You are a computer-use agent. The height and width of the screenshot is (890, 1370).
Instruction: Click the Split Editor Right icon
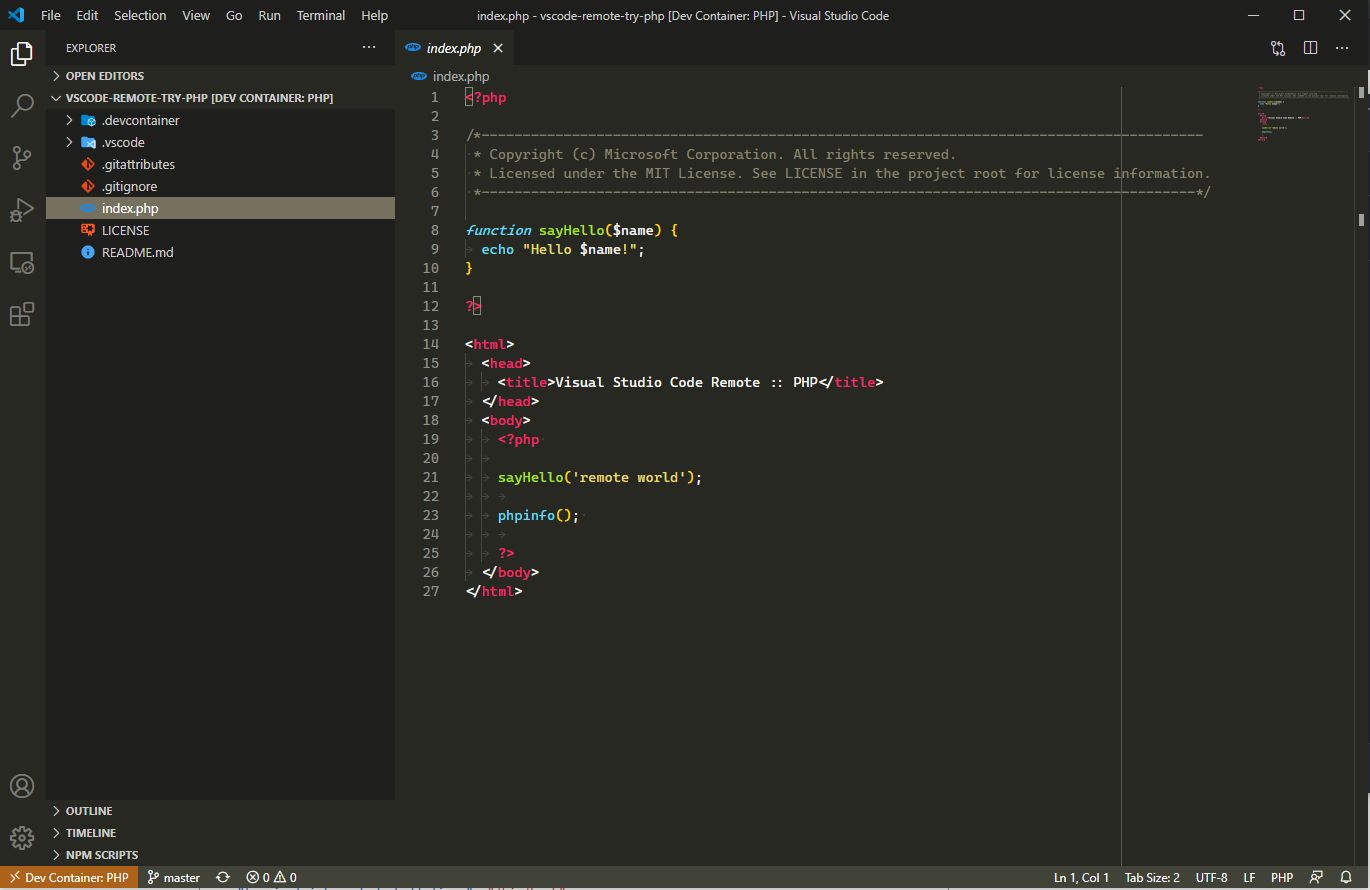[1310, 48]
